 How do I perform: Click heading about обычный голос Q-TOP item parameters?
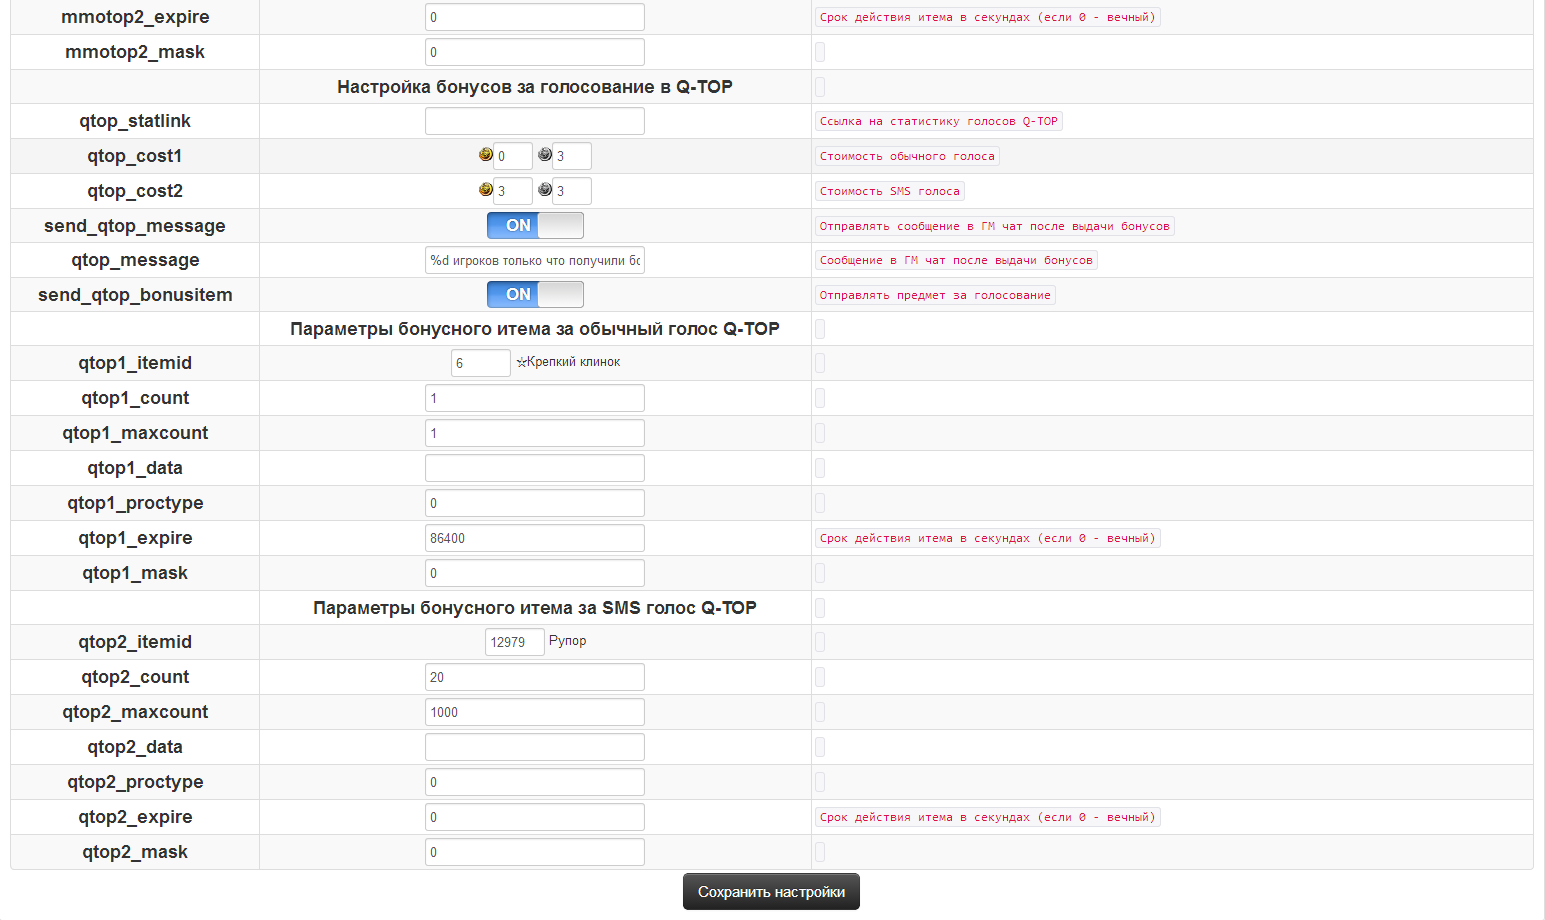tap(535, 329)
